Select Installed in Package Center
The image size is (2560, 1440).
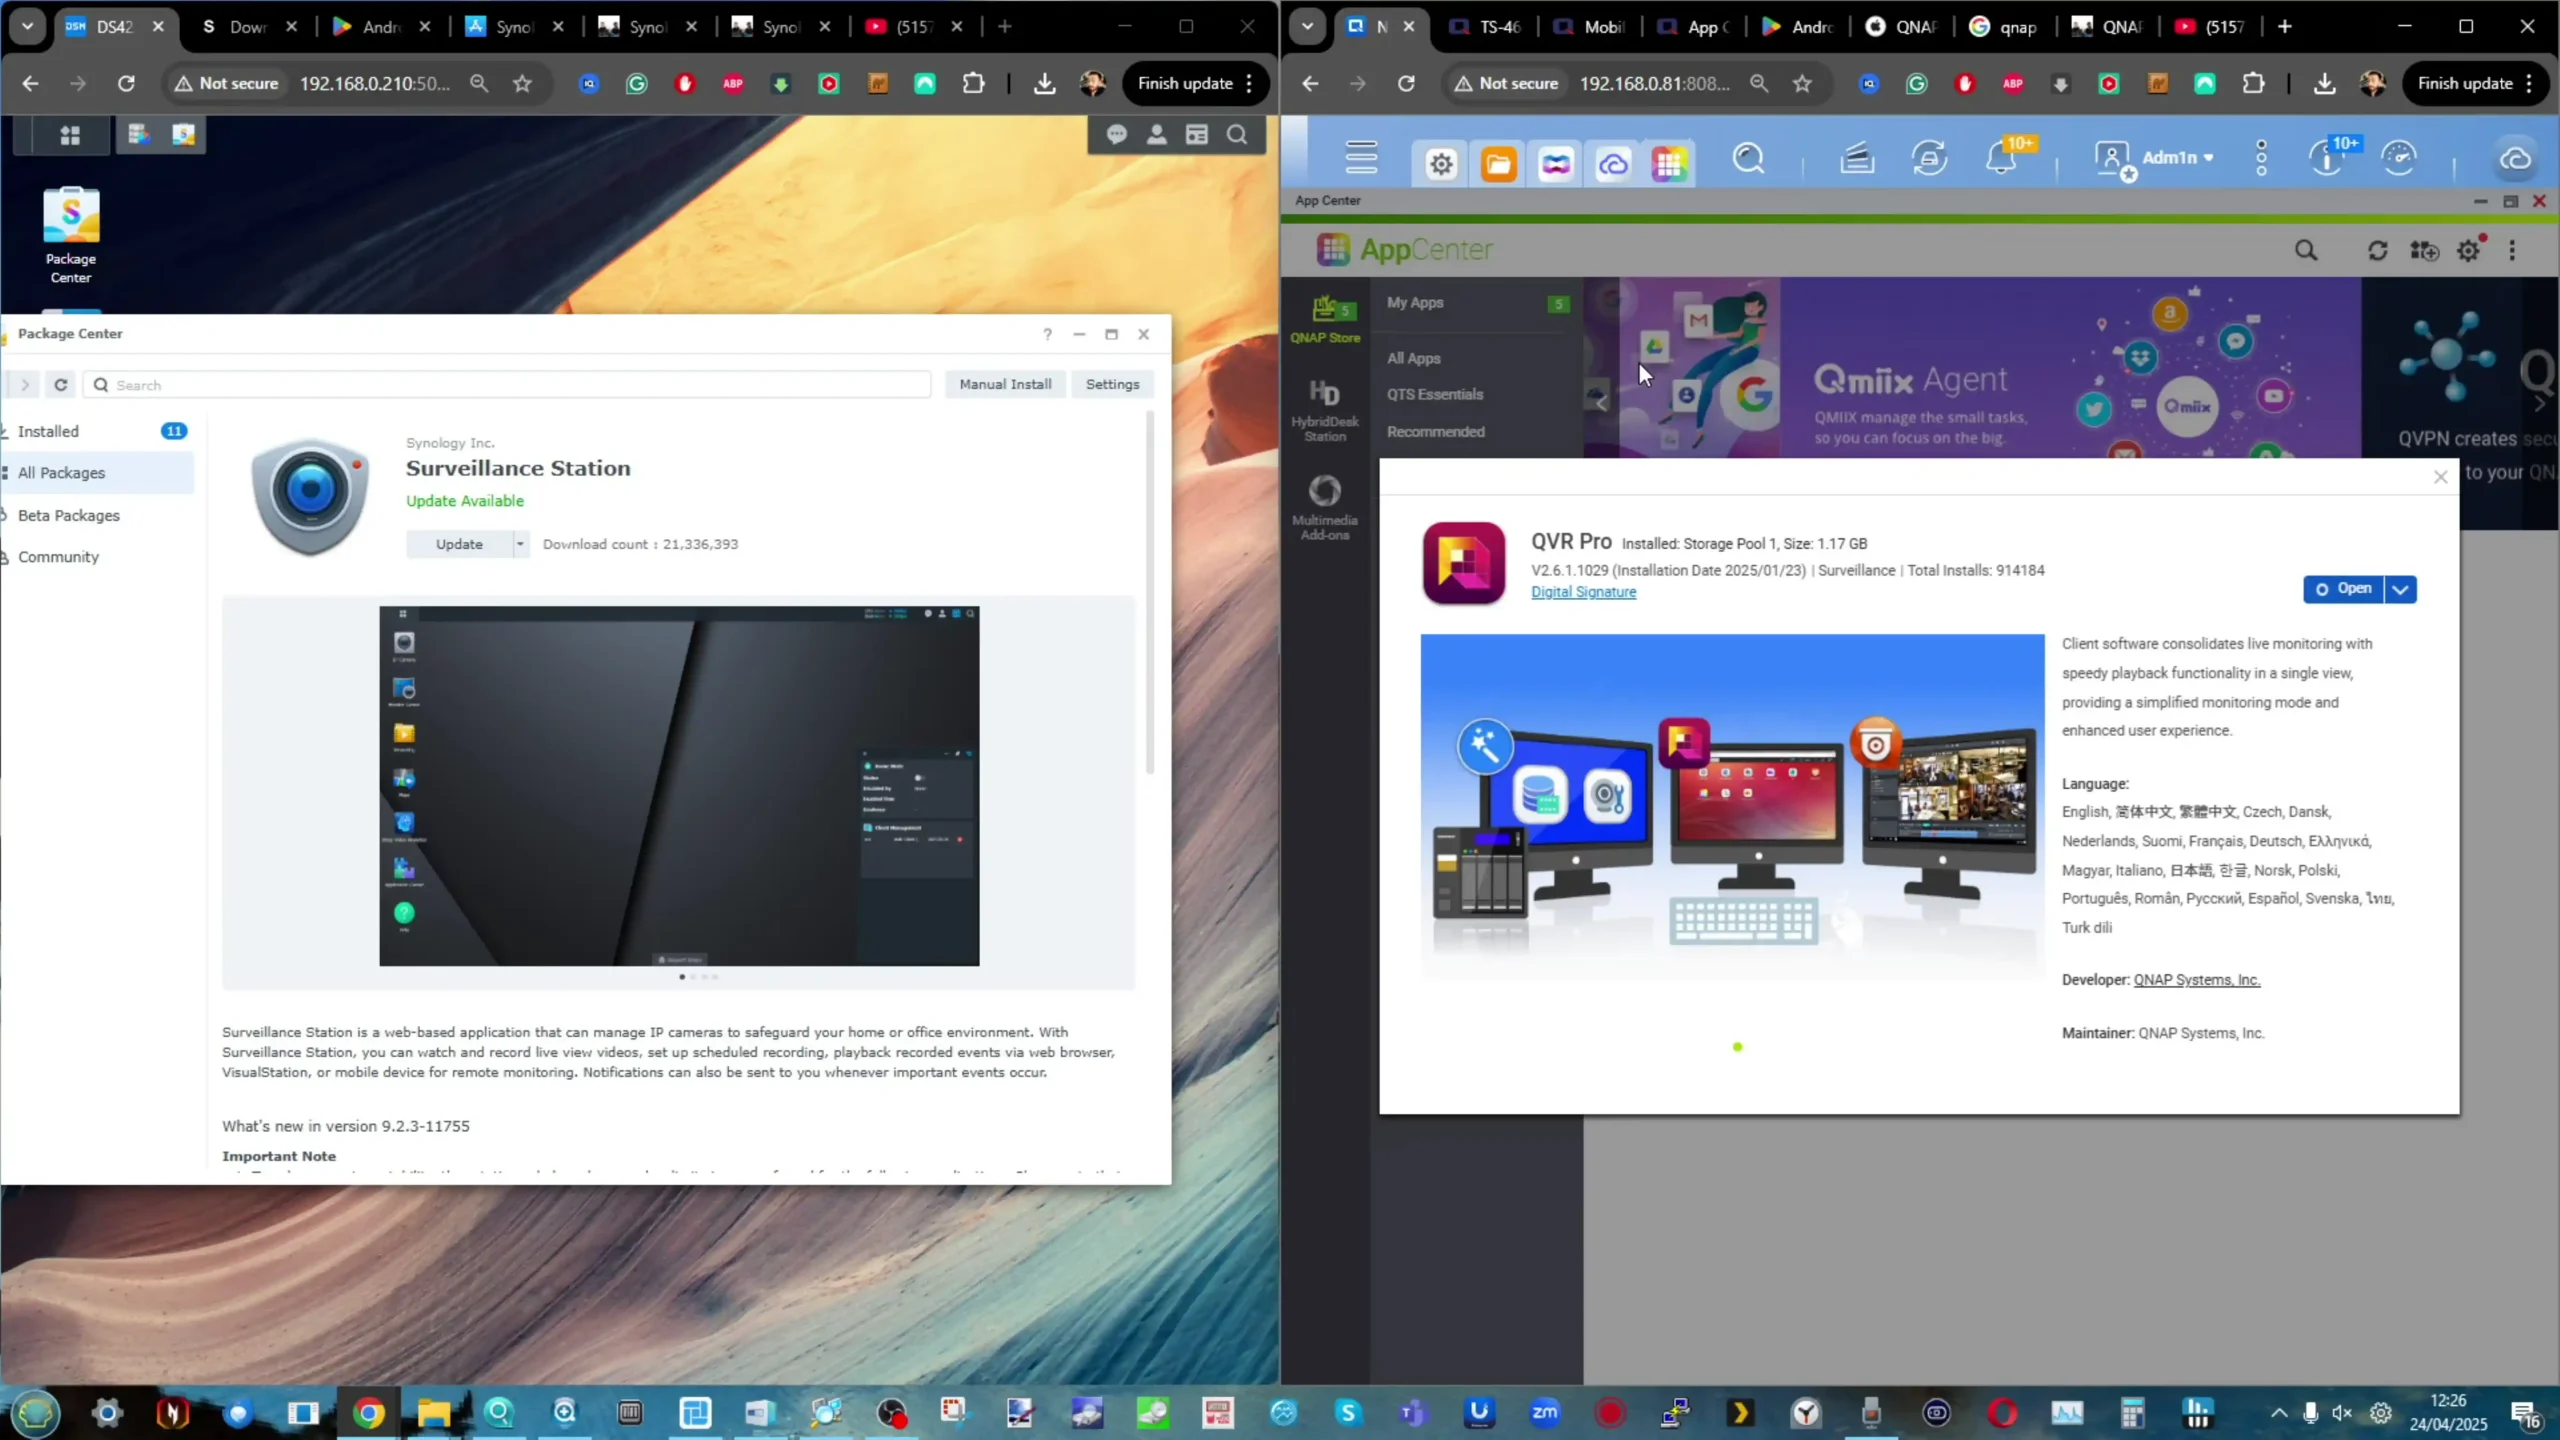(x=97, y=431)
